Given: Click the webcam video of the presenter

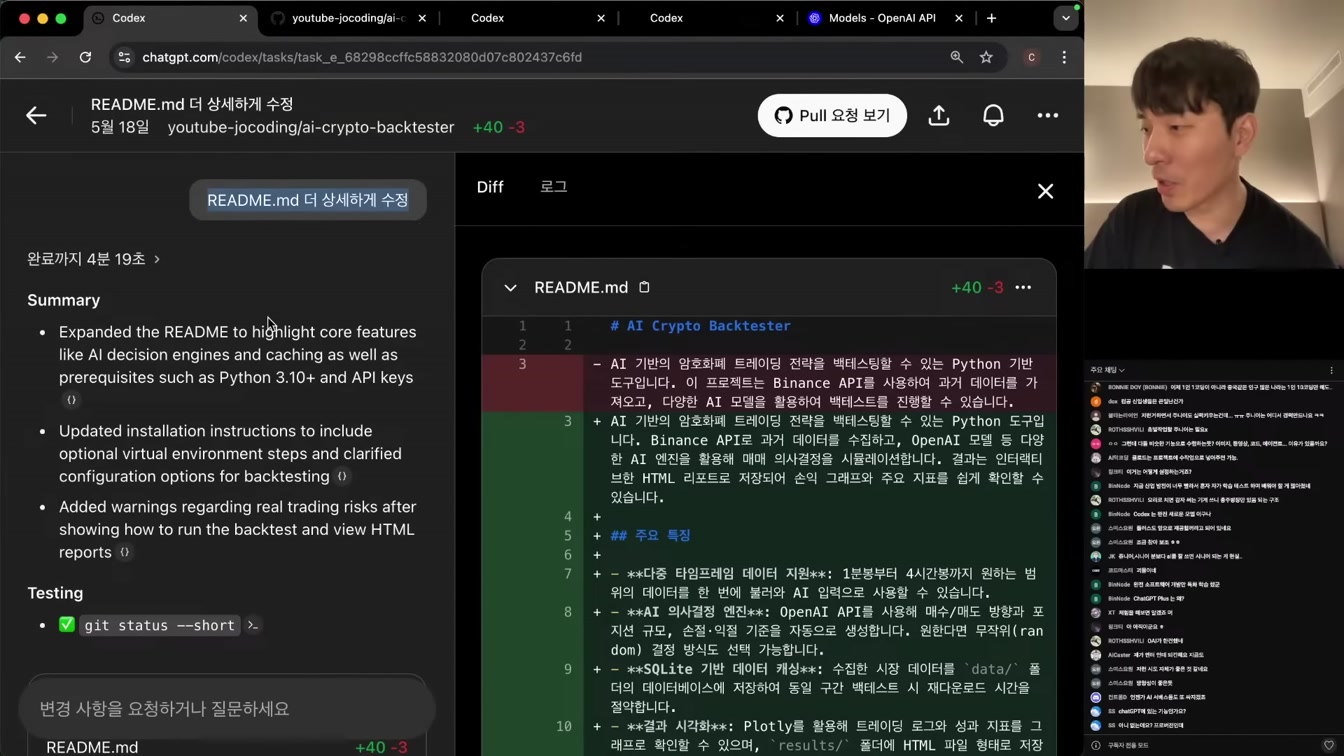Looking at the screenshot, I should [1214, 134].
